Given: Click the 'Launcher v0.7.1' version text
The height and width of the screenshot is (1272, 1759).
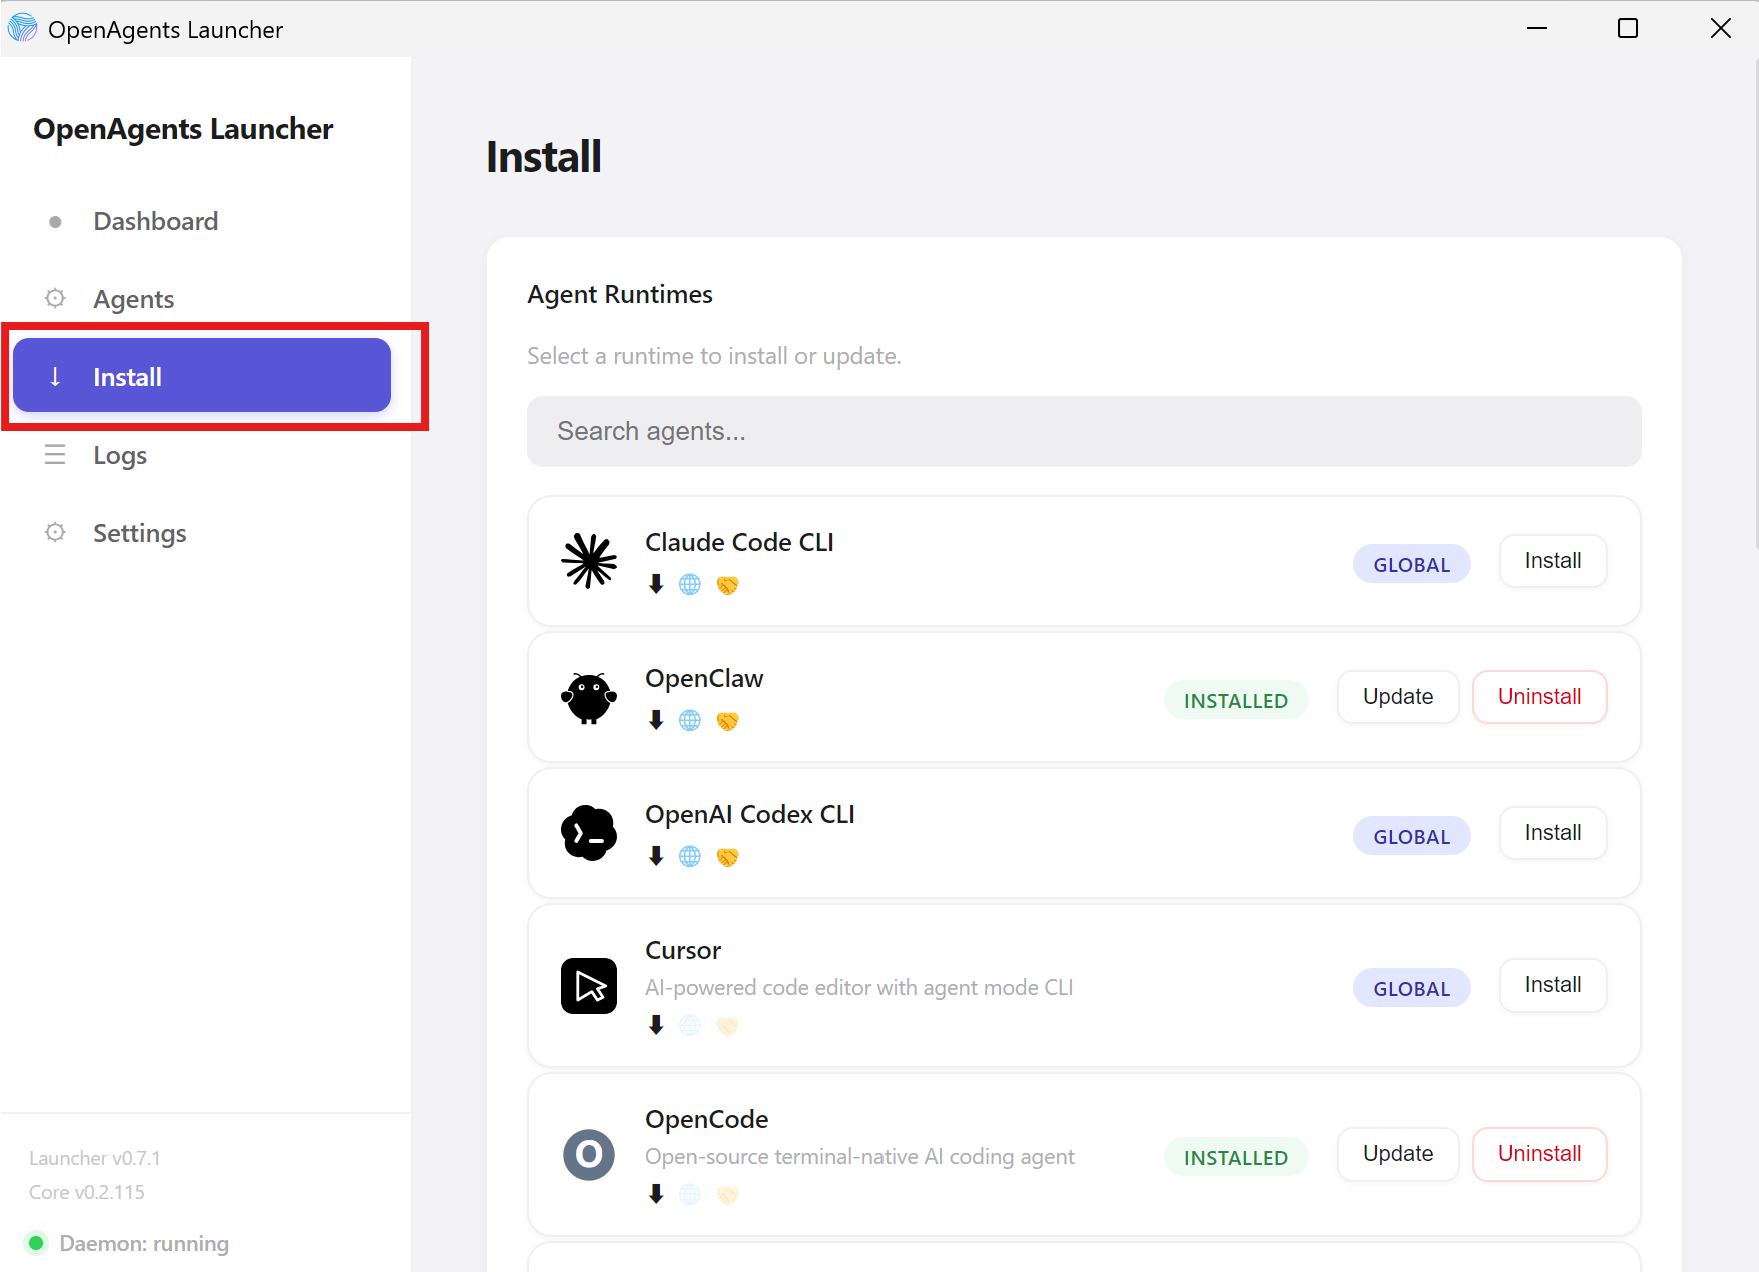Looking at the screenshot, I should click(x=95, y=1158).
